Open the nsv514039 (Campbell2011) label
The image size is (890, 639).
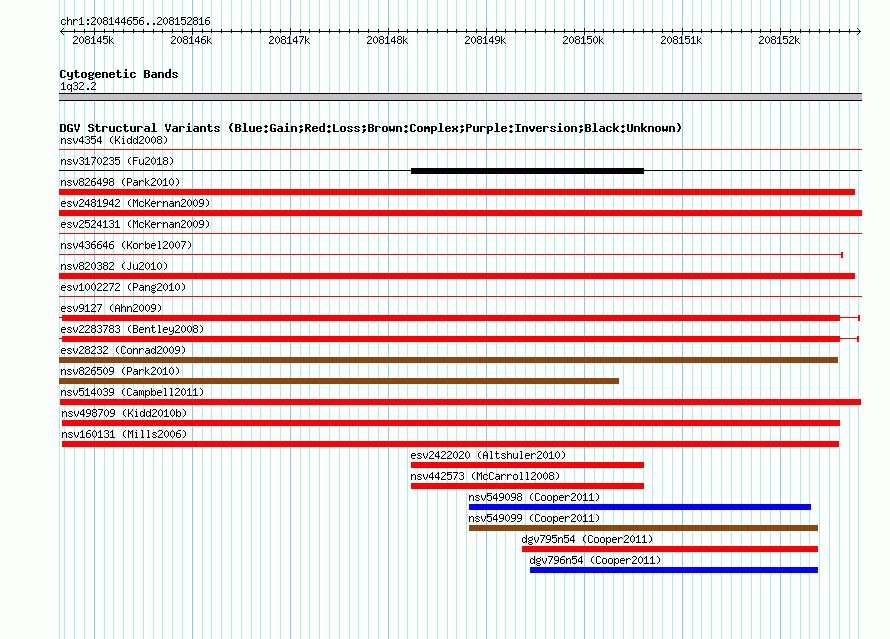click(x=132, y=392)
